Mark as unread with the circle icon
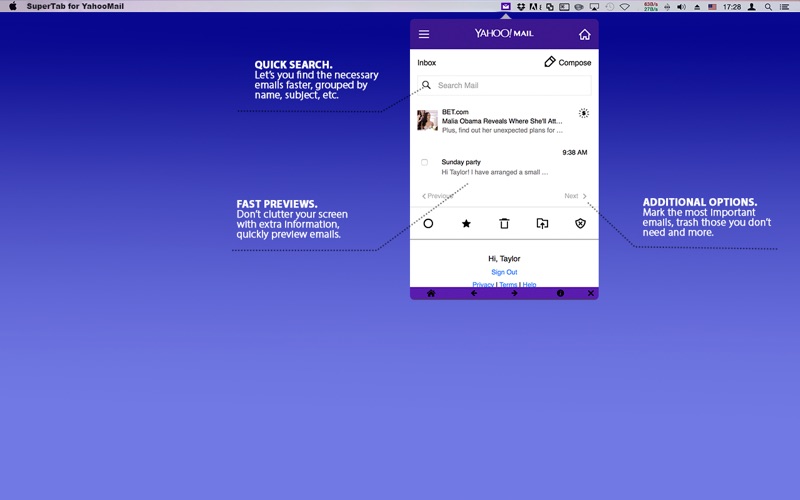The width and height of the screenshot is (800, 500). point(428,223)
